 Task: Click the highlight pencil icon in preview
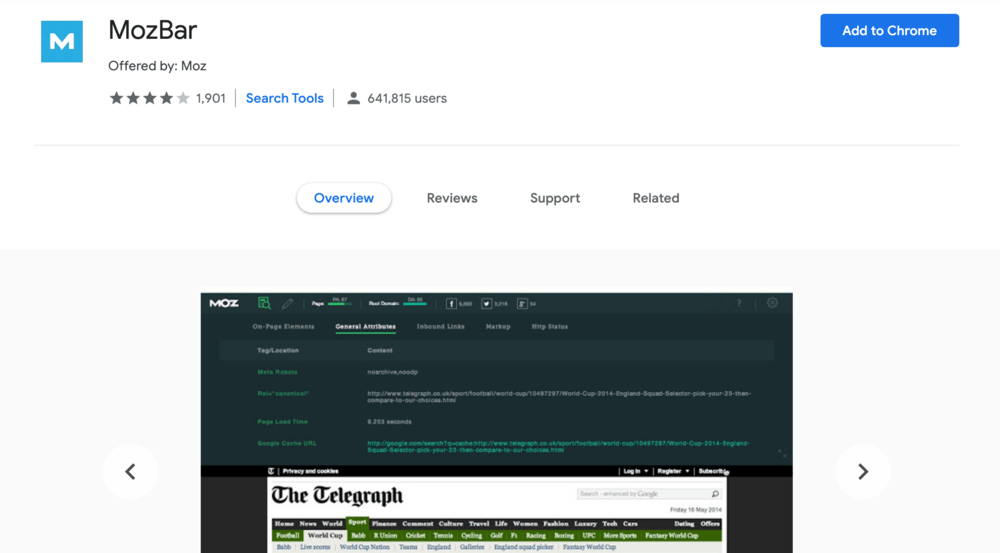coord(288,304)
